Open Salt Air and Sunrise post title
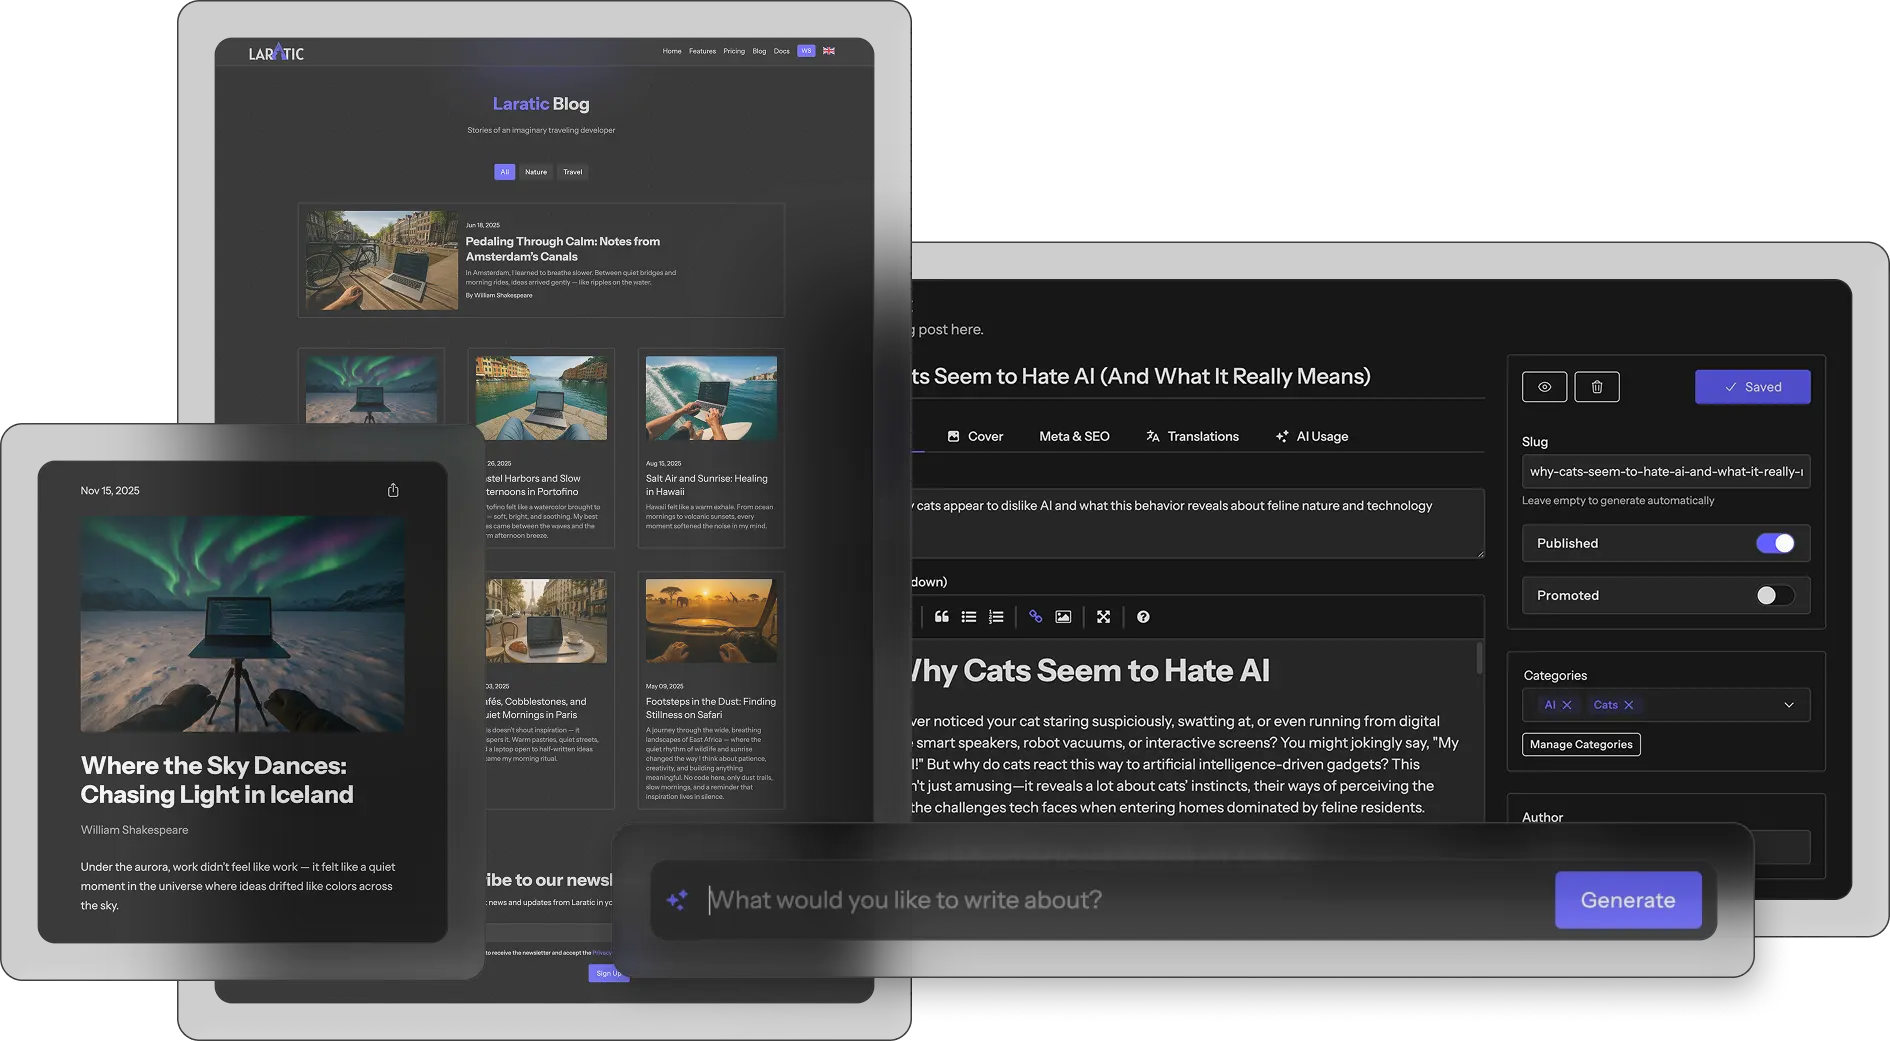 point(707,485)
